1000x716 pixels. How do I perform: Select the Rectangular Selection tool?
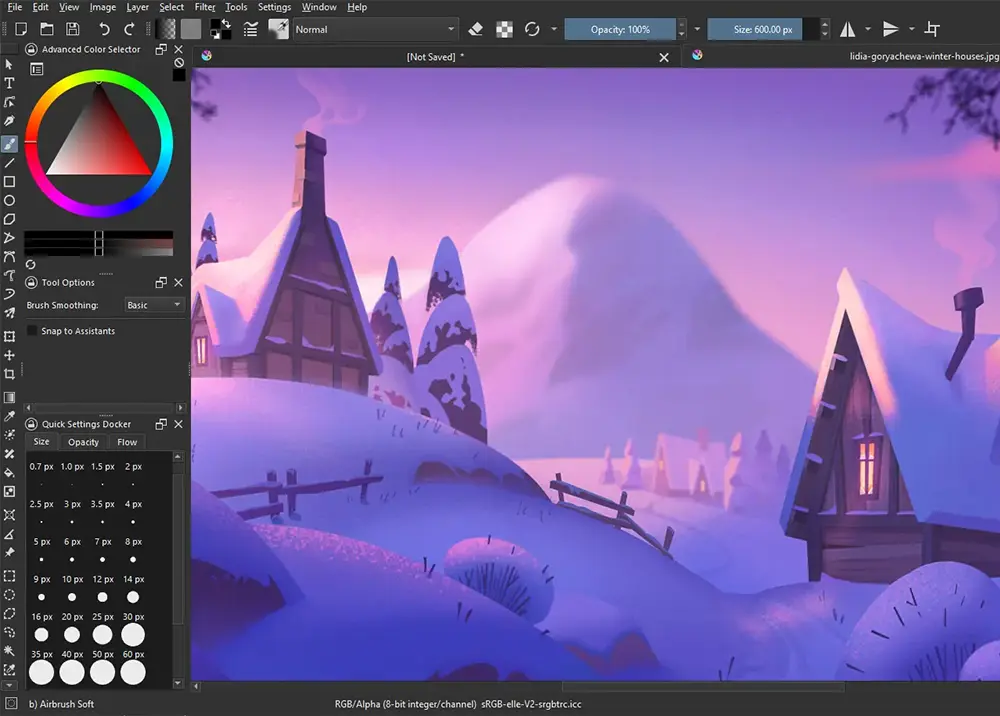tap(9, 576)
